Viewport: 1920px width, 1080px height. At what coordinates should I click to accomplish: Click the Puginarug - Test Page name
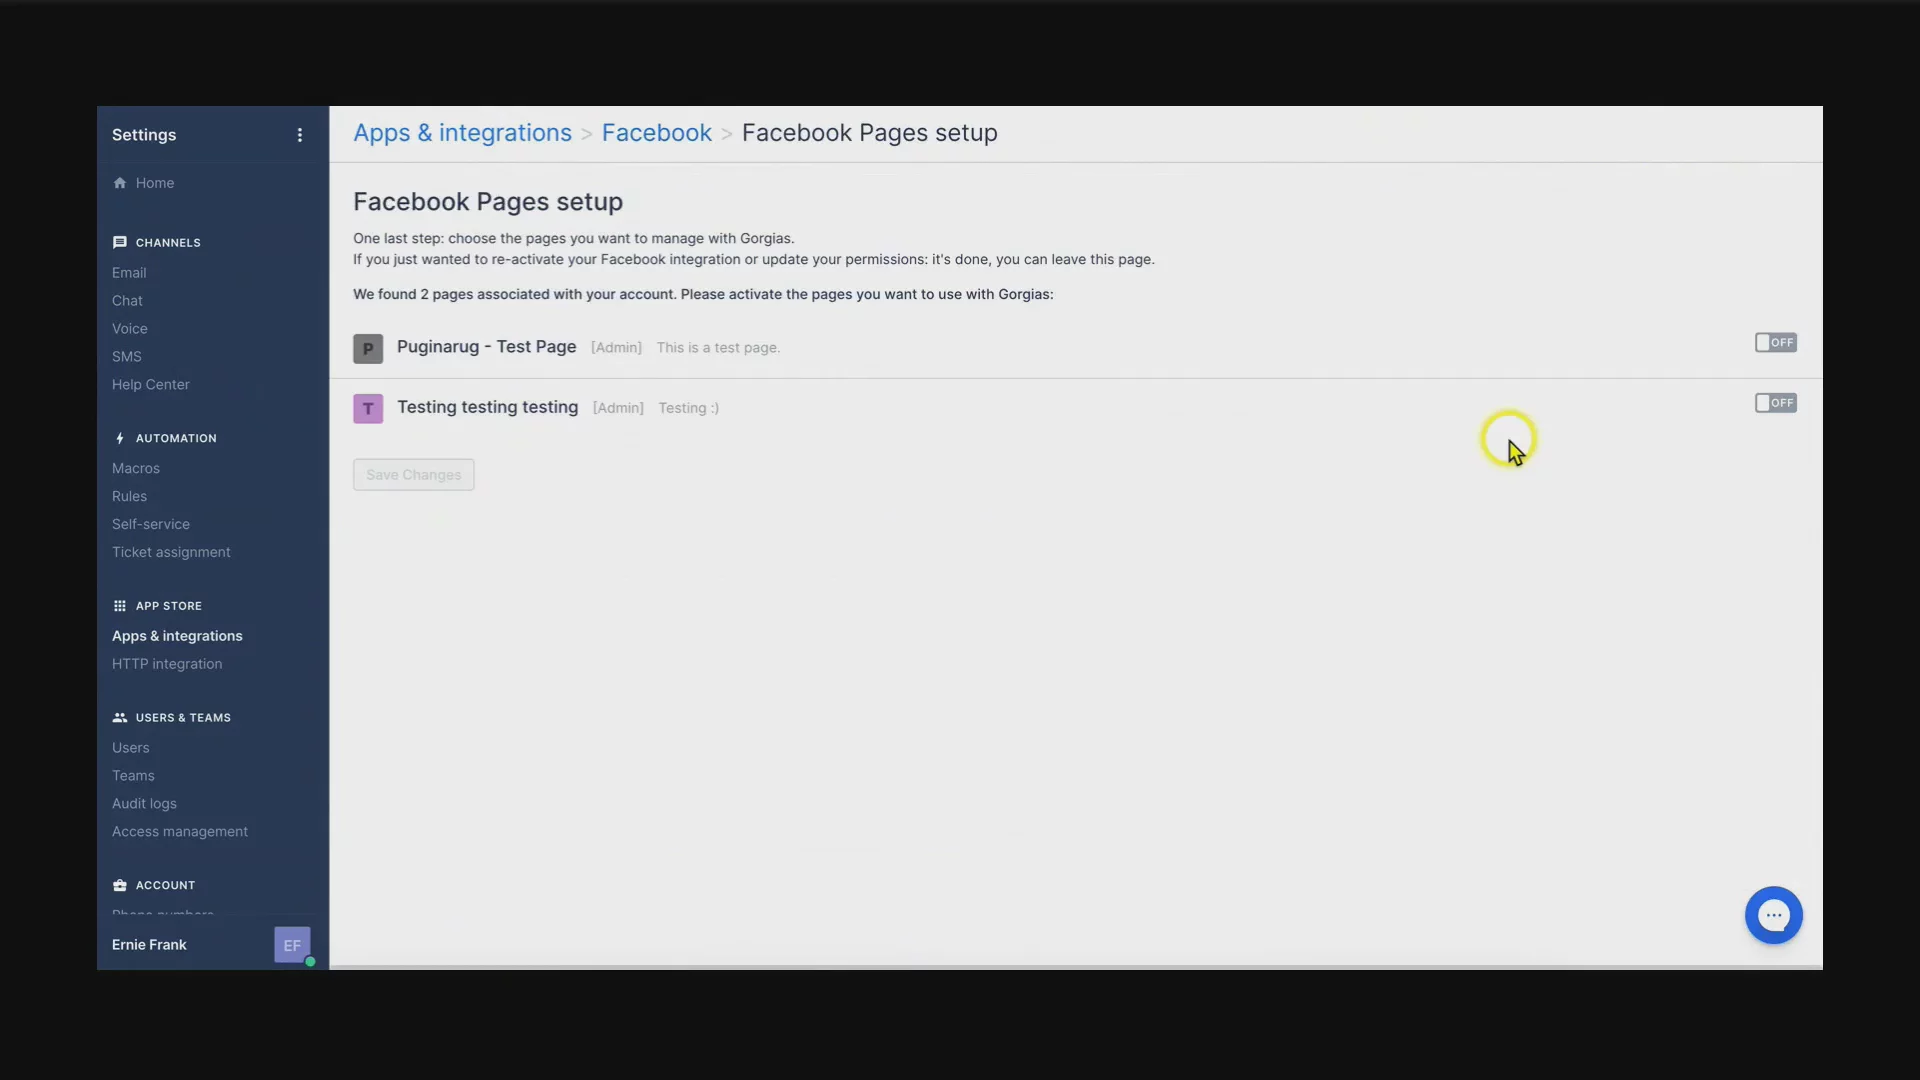(487, 347)
